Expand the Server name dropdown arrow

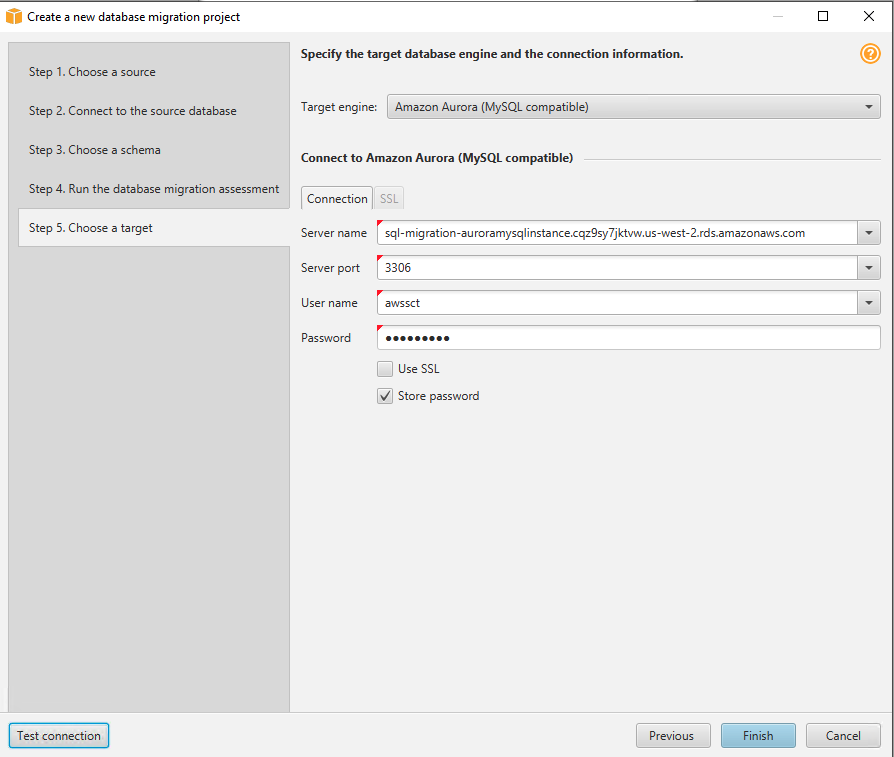869,233
